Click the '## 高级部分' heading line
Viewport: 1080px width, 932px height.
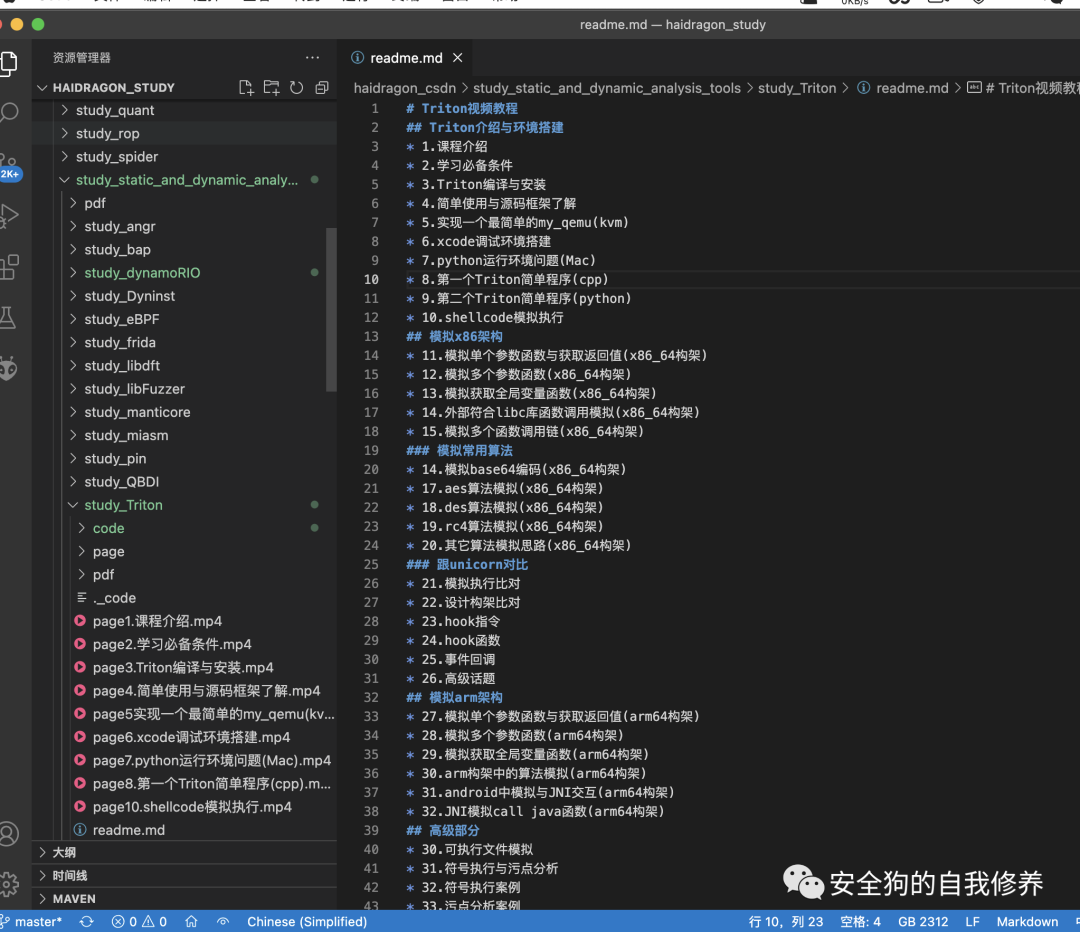click(442, 830)
